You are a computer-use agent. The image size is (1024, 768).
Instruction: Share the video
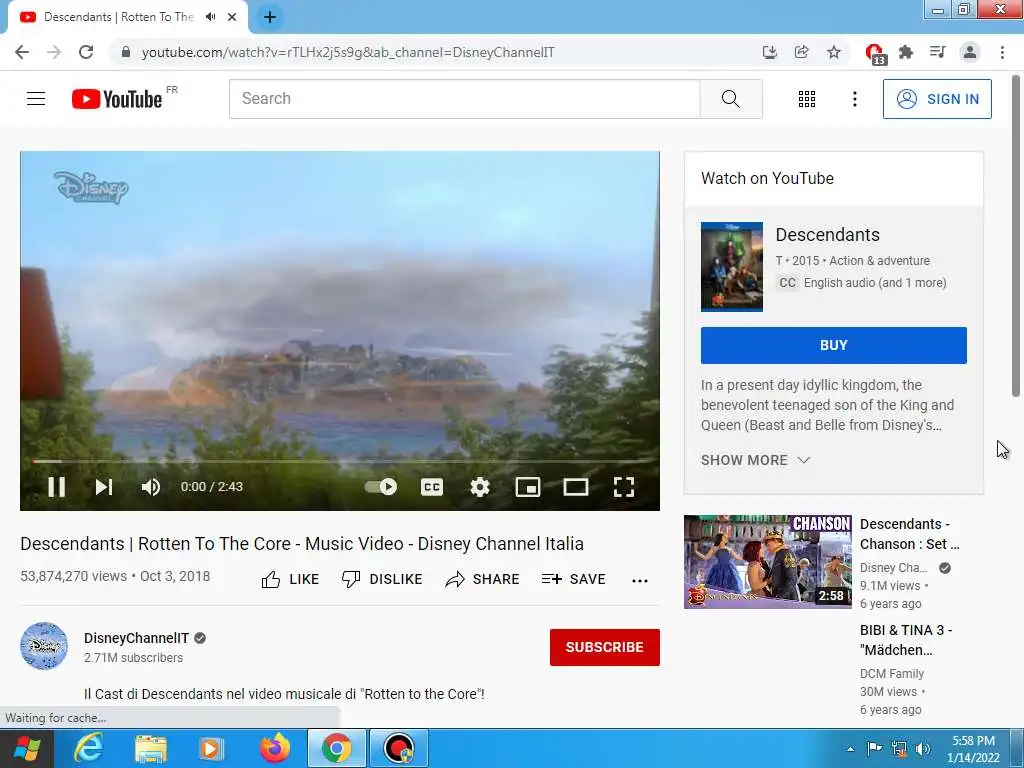coord(482,579)
